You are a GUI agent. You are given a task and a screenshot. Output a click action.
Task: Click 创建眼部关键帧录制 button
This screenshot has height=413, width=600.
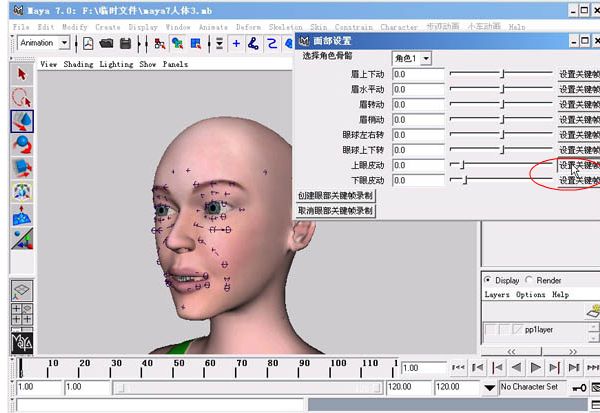point(336,196)
